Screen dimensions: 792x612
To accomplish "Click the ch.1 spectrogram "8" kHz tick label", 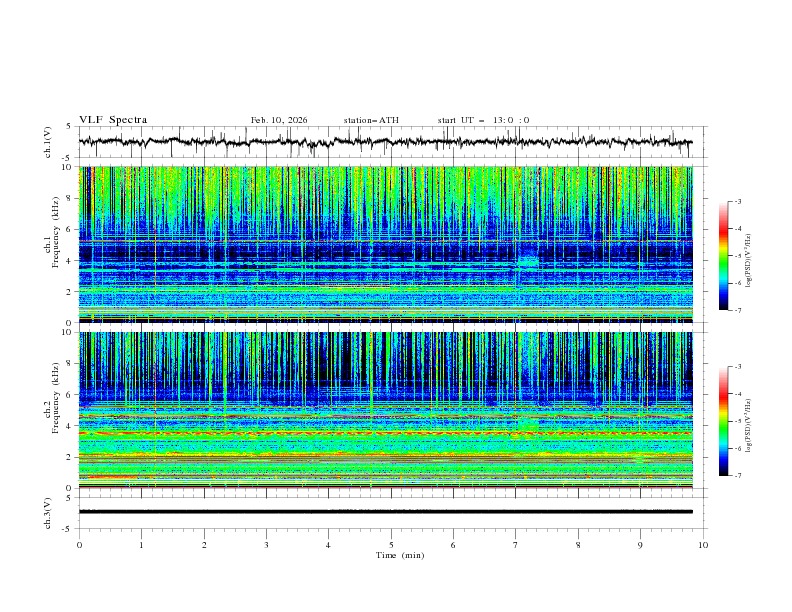I will coord(71,198).
